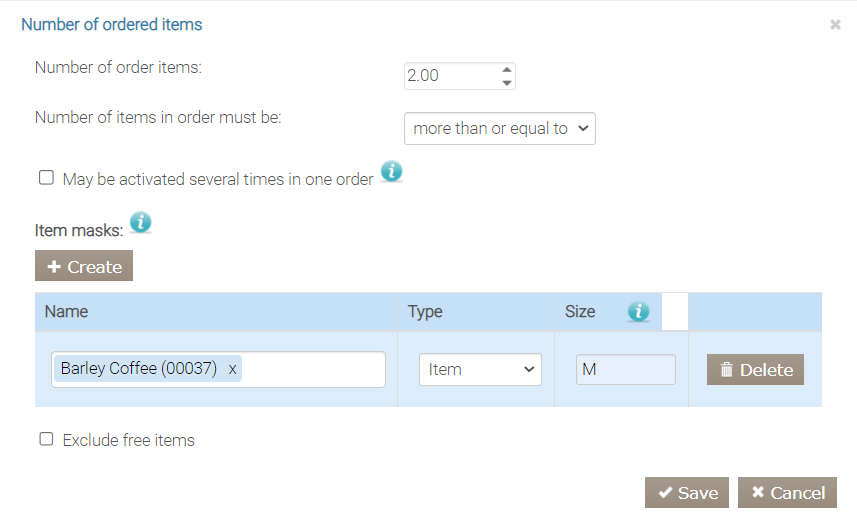Screen dimensions: 857x526
Task: Delete the Barley Coffee item mask row
Action: tap(755, 369)
